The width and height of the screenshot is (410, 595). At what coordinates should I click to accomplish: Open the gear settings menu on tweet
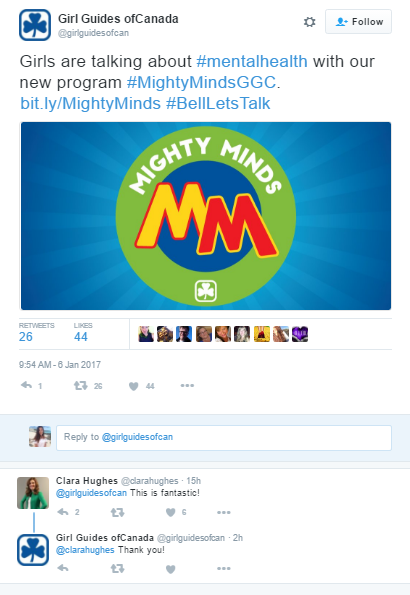click(x=309, y=22)
